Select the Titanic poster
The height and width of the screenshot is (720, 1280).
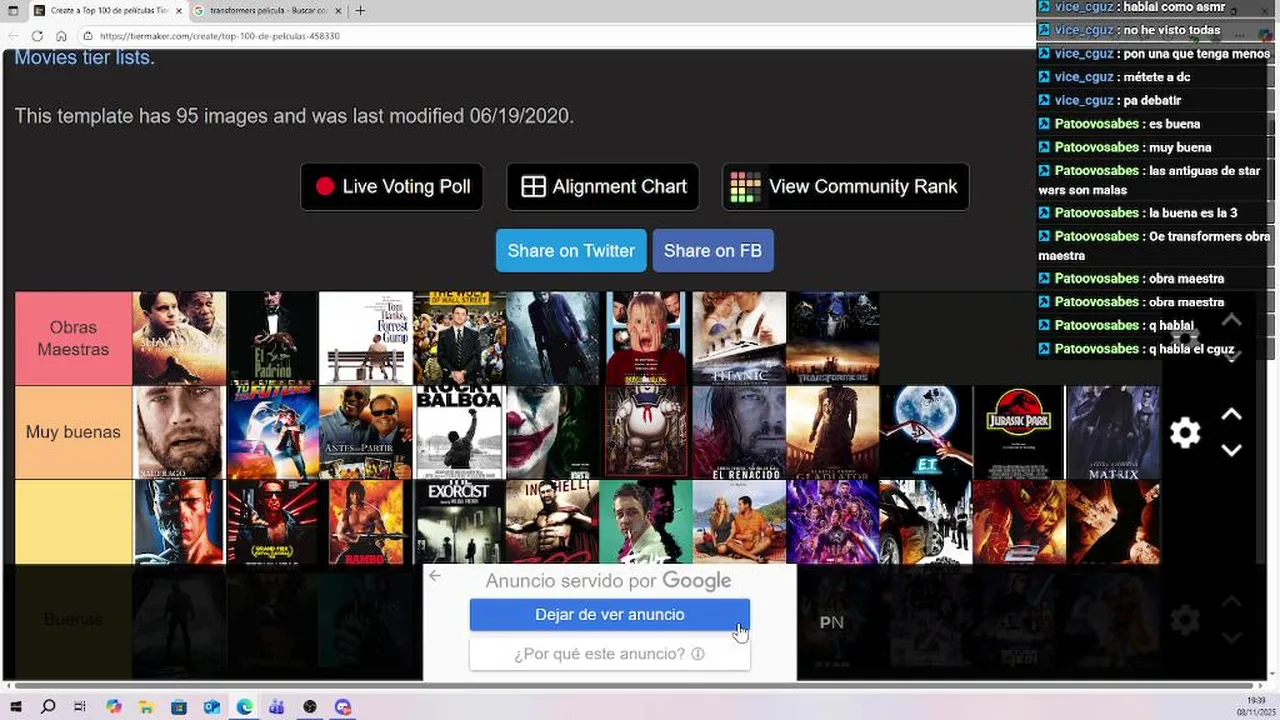tap(739, 338)
